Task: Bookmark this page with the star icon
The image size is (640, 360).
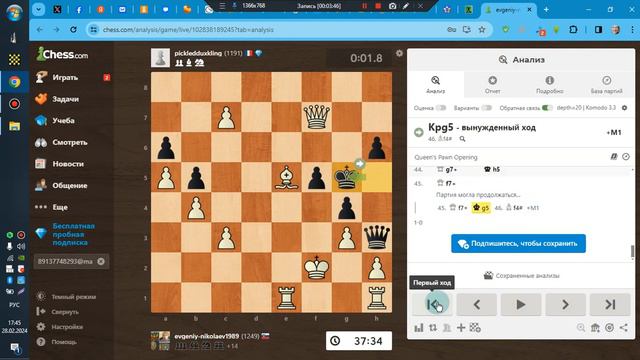Action: [482, 29]
